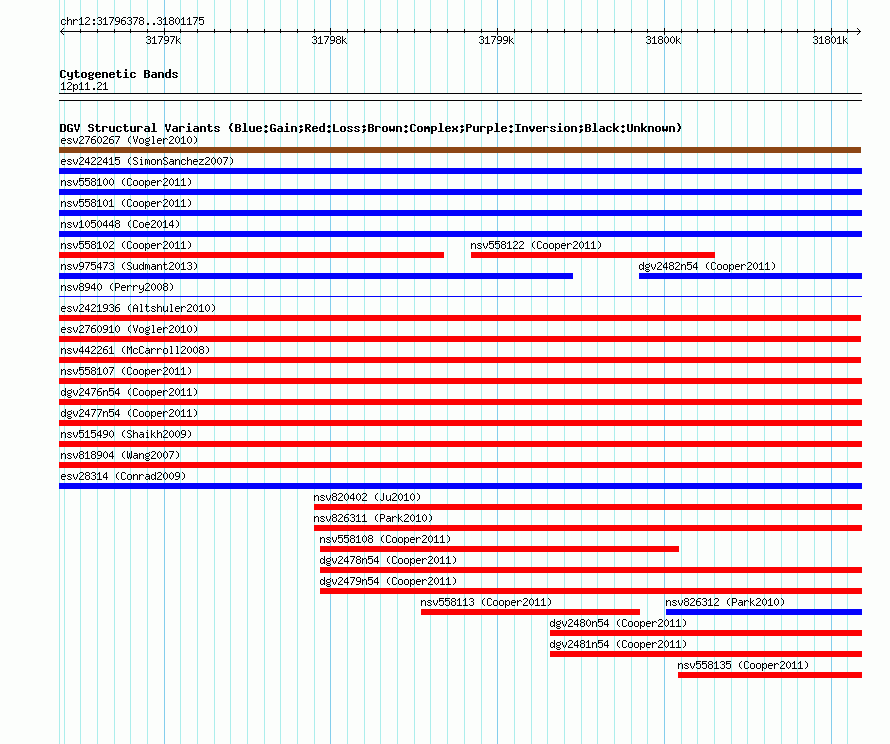890x744 pixels.
Task: Click the red bar below nsv558122
Action: pos(593,255)
